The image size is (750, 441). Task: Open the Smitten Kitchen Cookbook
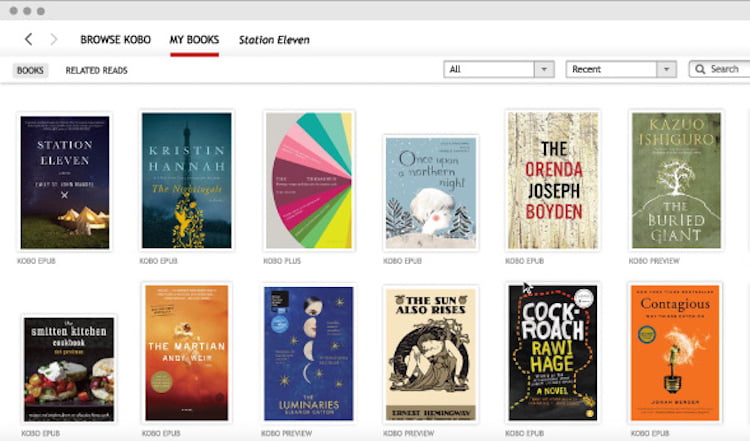point(69,369)
